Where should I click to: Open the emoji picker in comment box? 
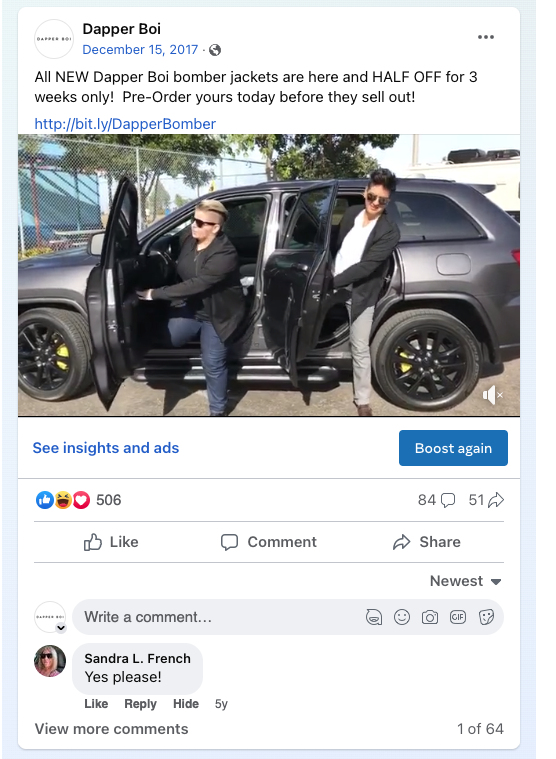[x=402, y=617]
